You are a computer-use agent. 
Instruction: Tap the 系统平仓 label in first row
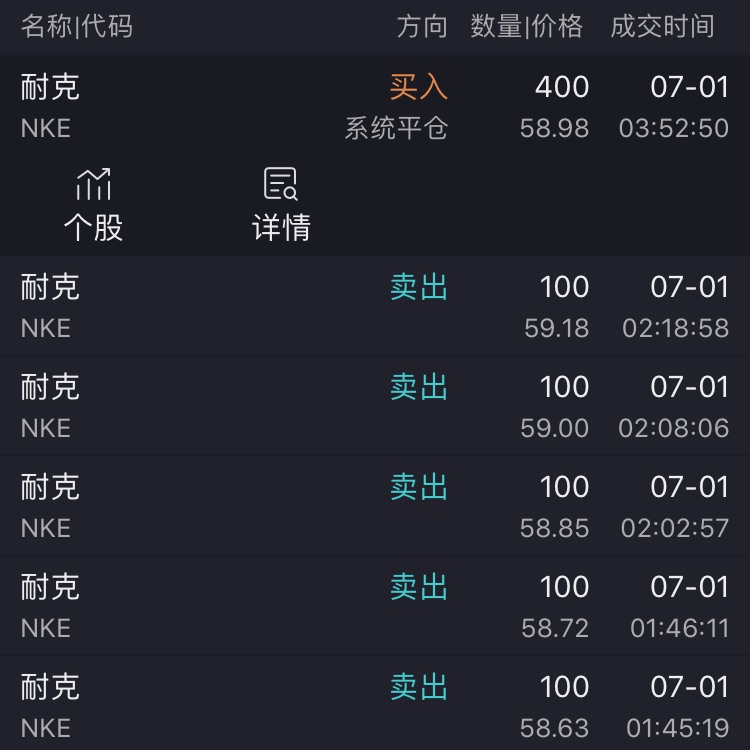click(x=396, y=128)
